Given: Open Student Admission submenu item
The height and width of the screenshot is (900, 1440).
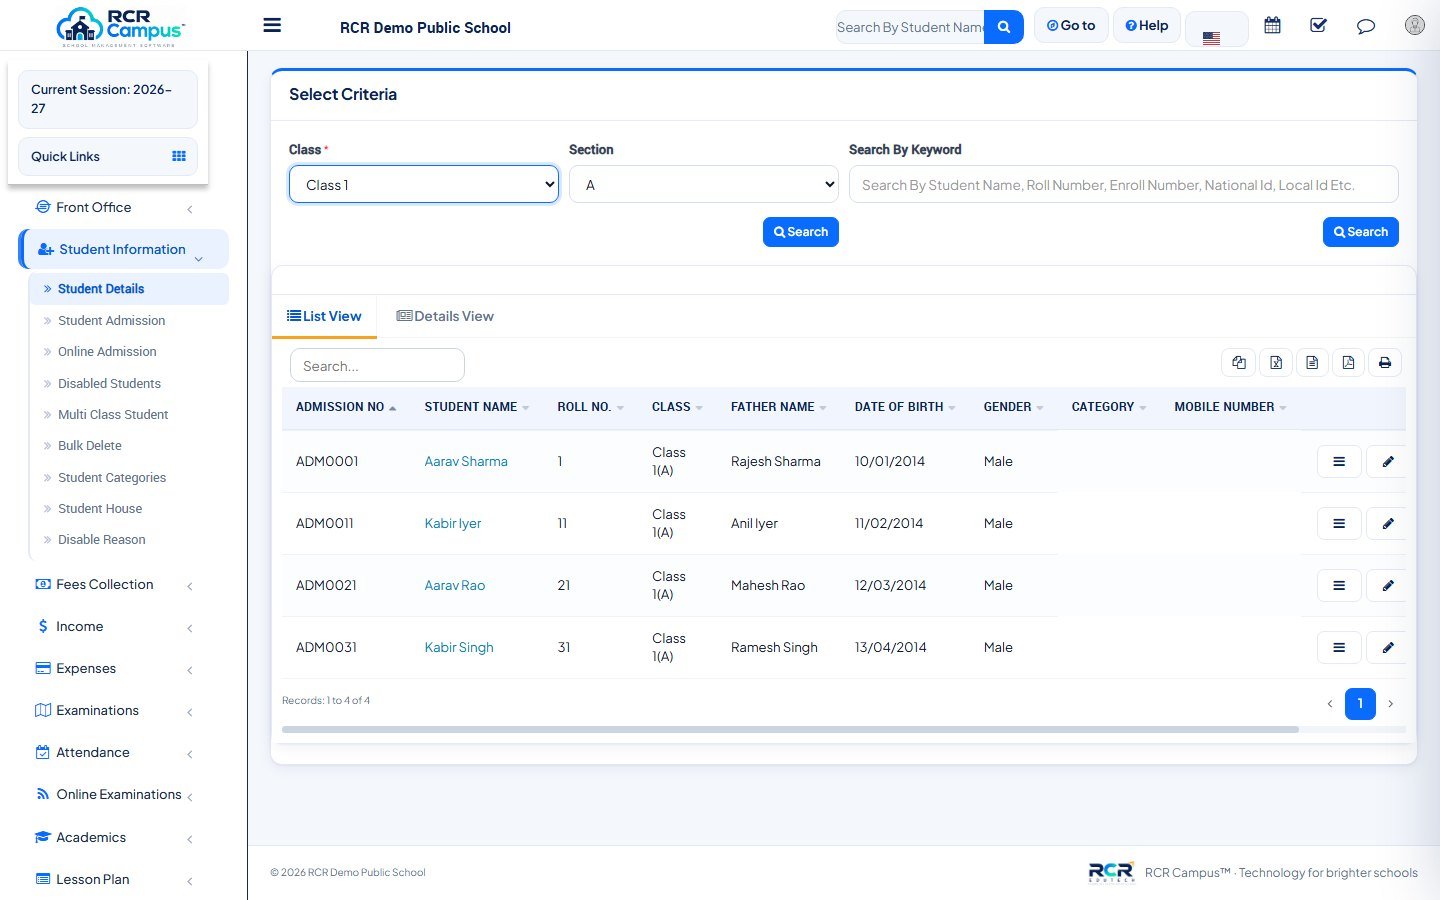Looking at the screenshot, I should pos(111,321).
